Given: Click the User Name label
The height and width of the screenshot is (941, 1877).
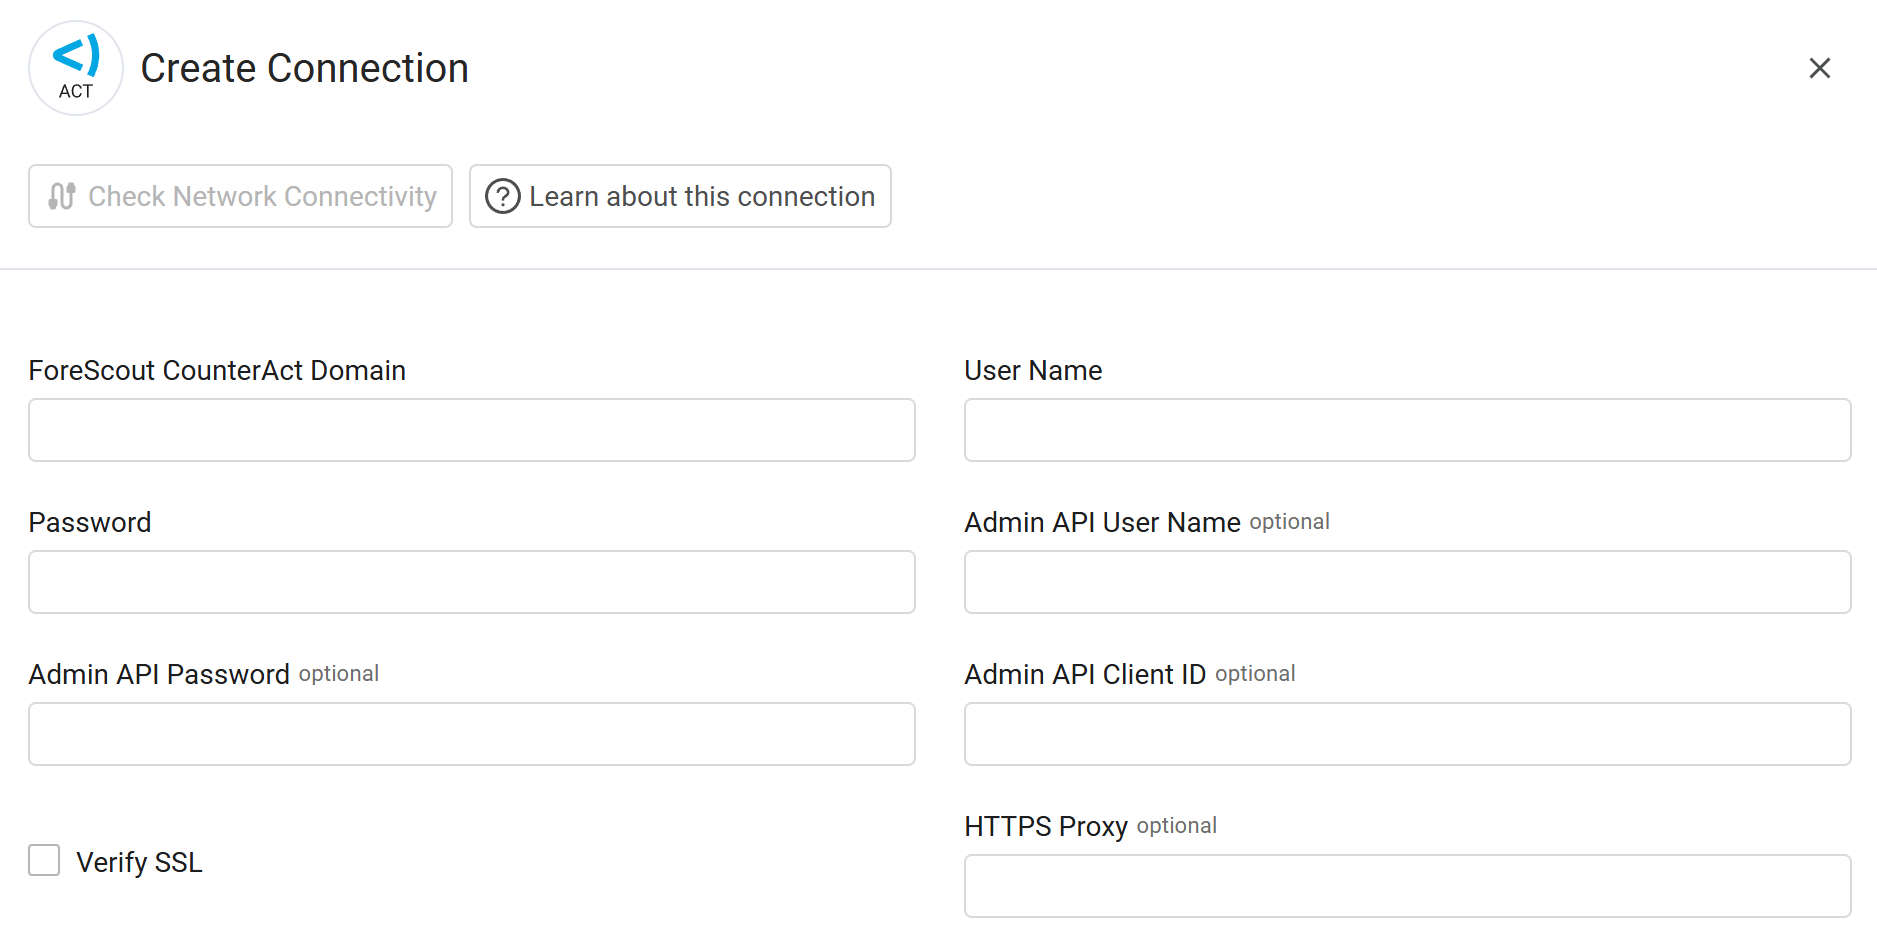Looking at the screenshot, I should (x=1033, y=370).
